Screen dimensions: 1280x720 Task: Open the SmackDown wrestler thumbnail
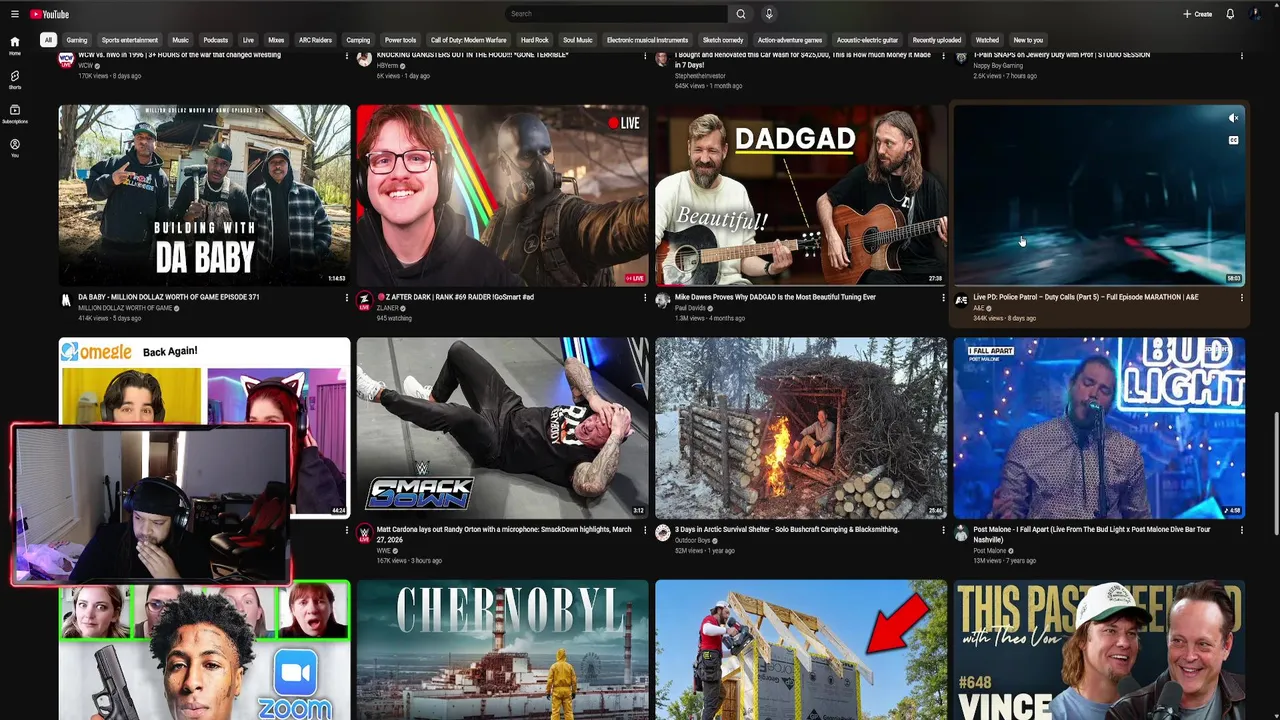tap(502, 428)
